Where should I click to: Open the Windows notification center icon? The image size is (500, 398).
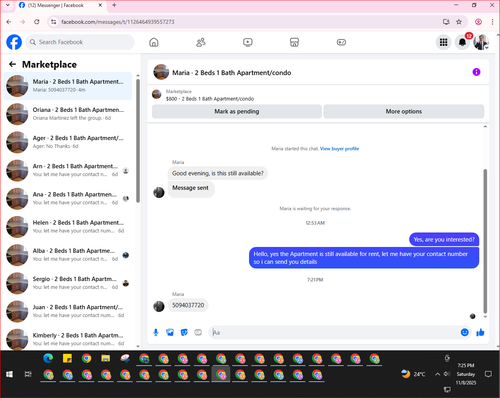(x=488, y=374)
